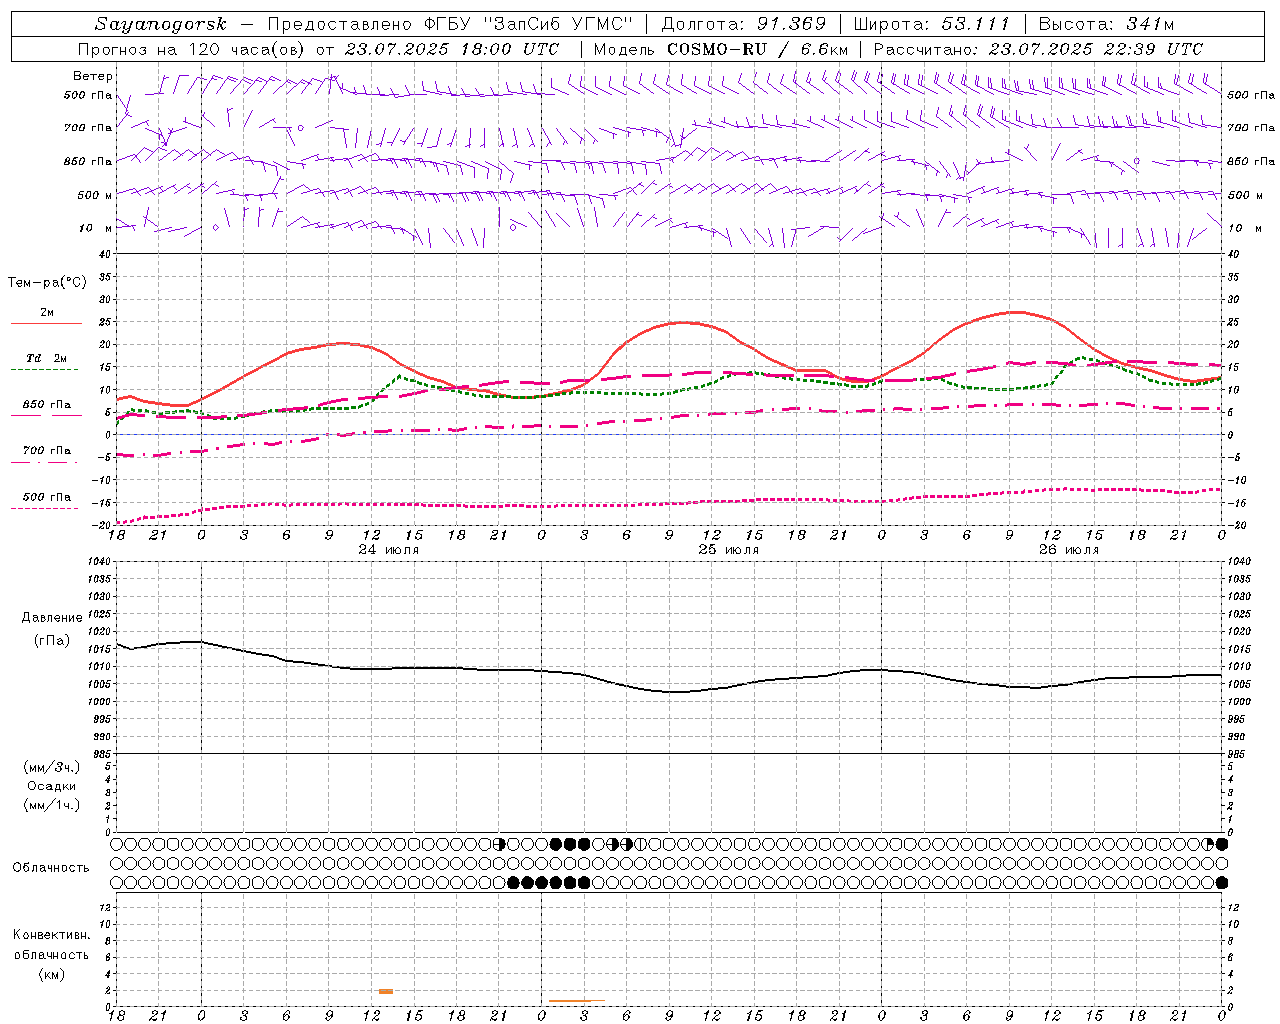The image size is (1280, 1024).
Task: Click the thin orange convective line after 25 июля midnight
Action: [577, 1000]
